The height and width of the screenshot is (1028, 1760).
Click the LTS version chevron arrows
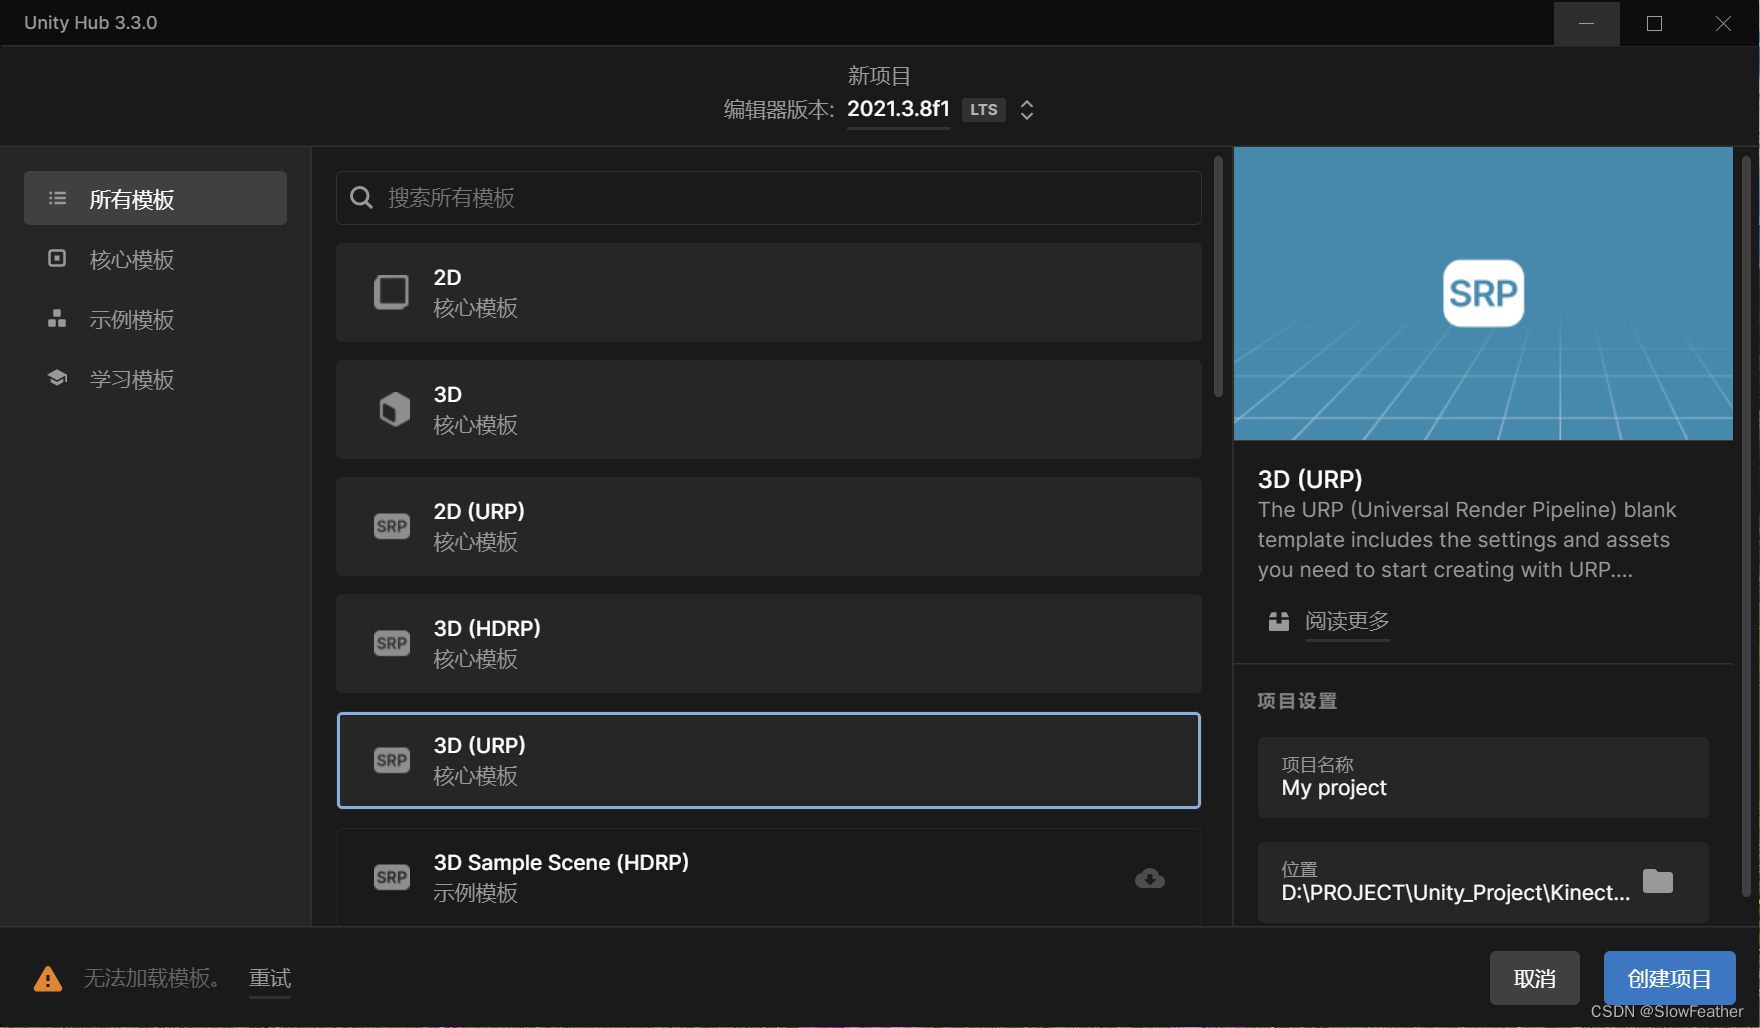pyautogui.click(x=1027, y=110)
